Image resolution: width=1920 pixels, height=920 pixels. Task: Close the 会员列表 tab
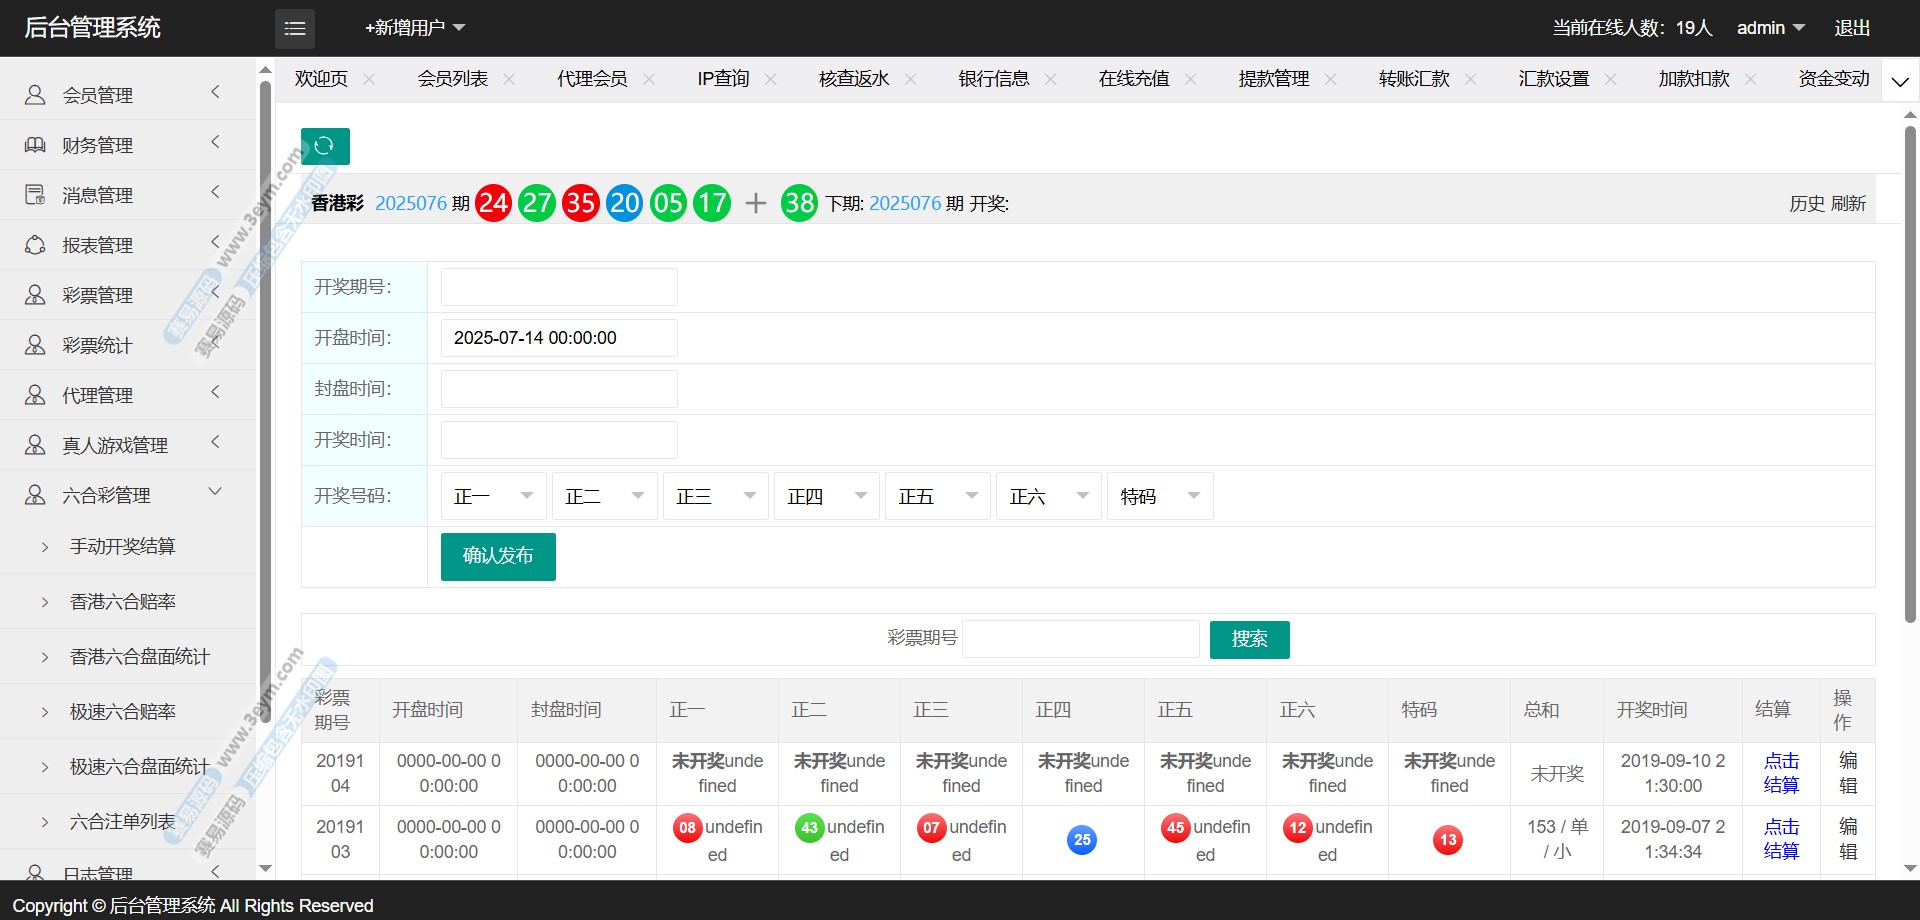coord(509,79)
